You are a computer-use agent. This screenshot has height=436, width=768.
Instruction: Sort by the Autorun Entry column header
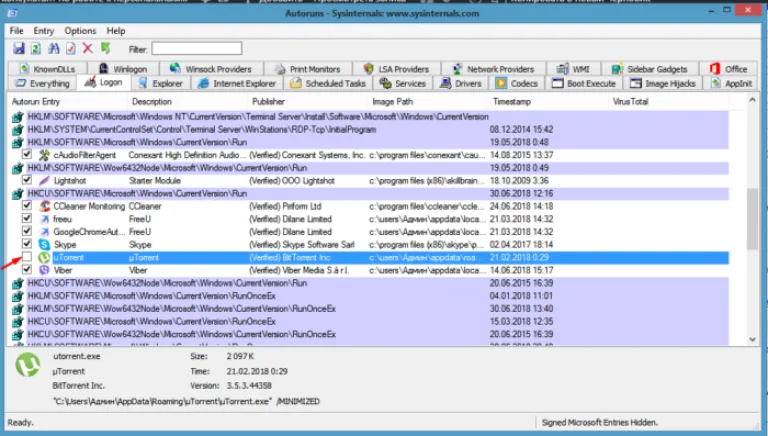coord(68,101)
